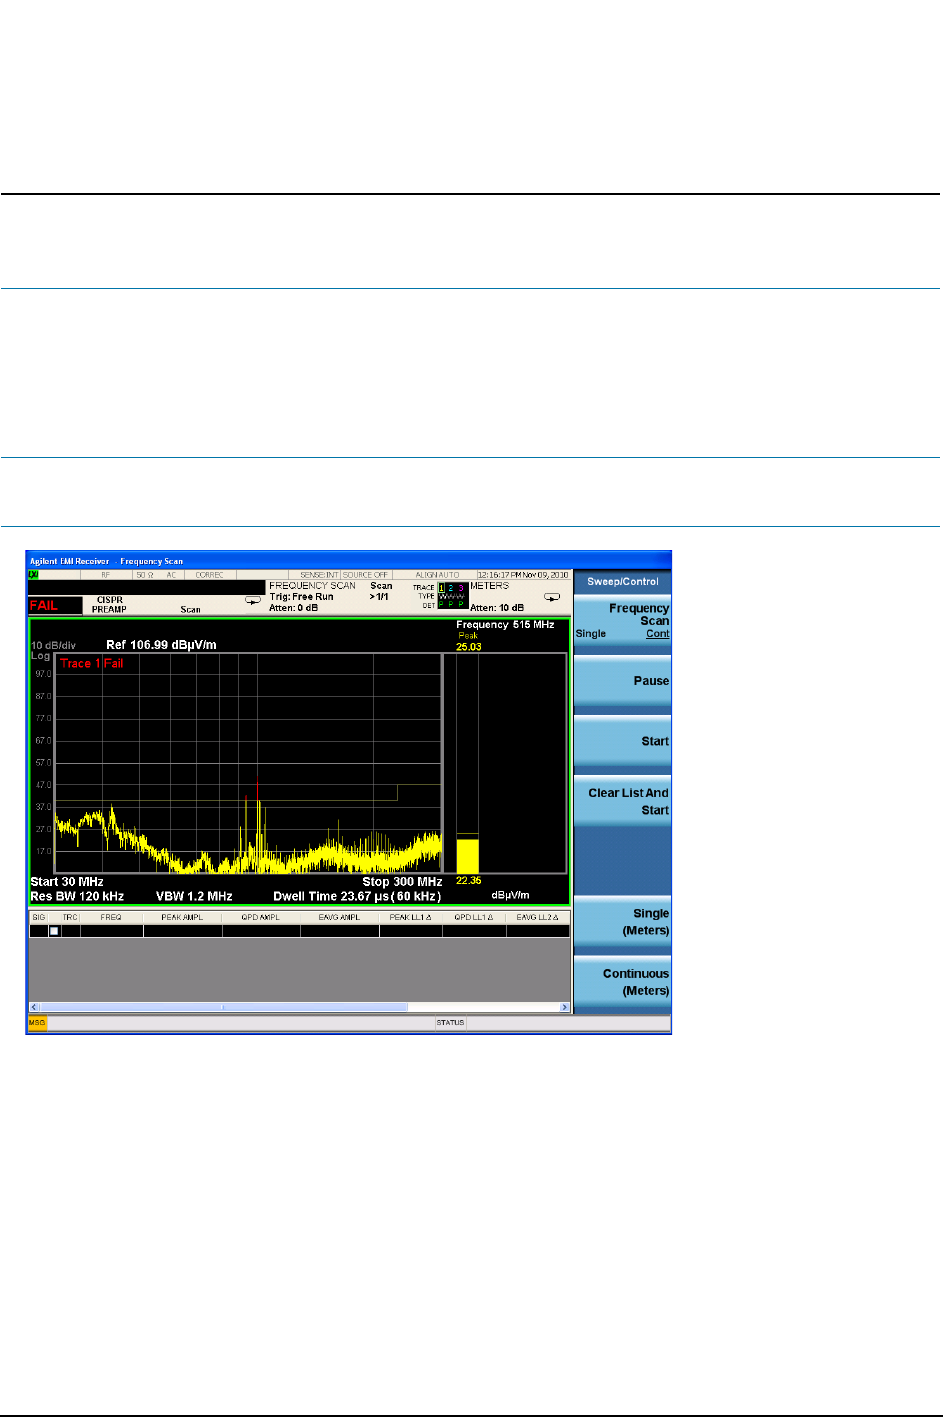Click the 22.36 meter value
This screenshot has height=1417, width=943.
click(x=469, y=881)
